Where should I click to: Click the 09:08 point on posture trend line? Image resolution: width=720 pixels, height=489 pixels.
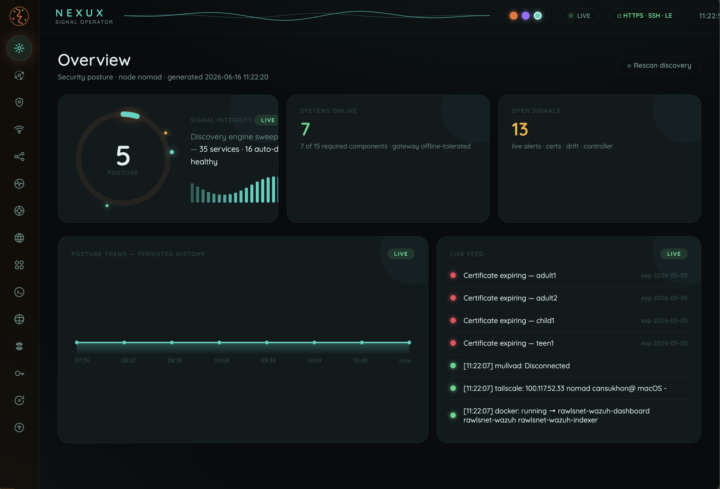219,342
